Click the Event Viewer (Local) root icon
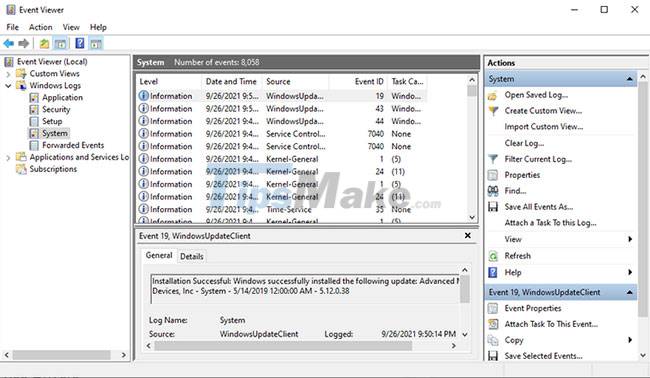Screen dimensions: 650x378 (9, 62)
